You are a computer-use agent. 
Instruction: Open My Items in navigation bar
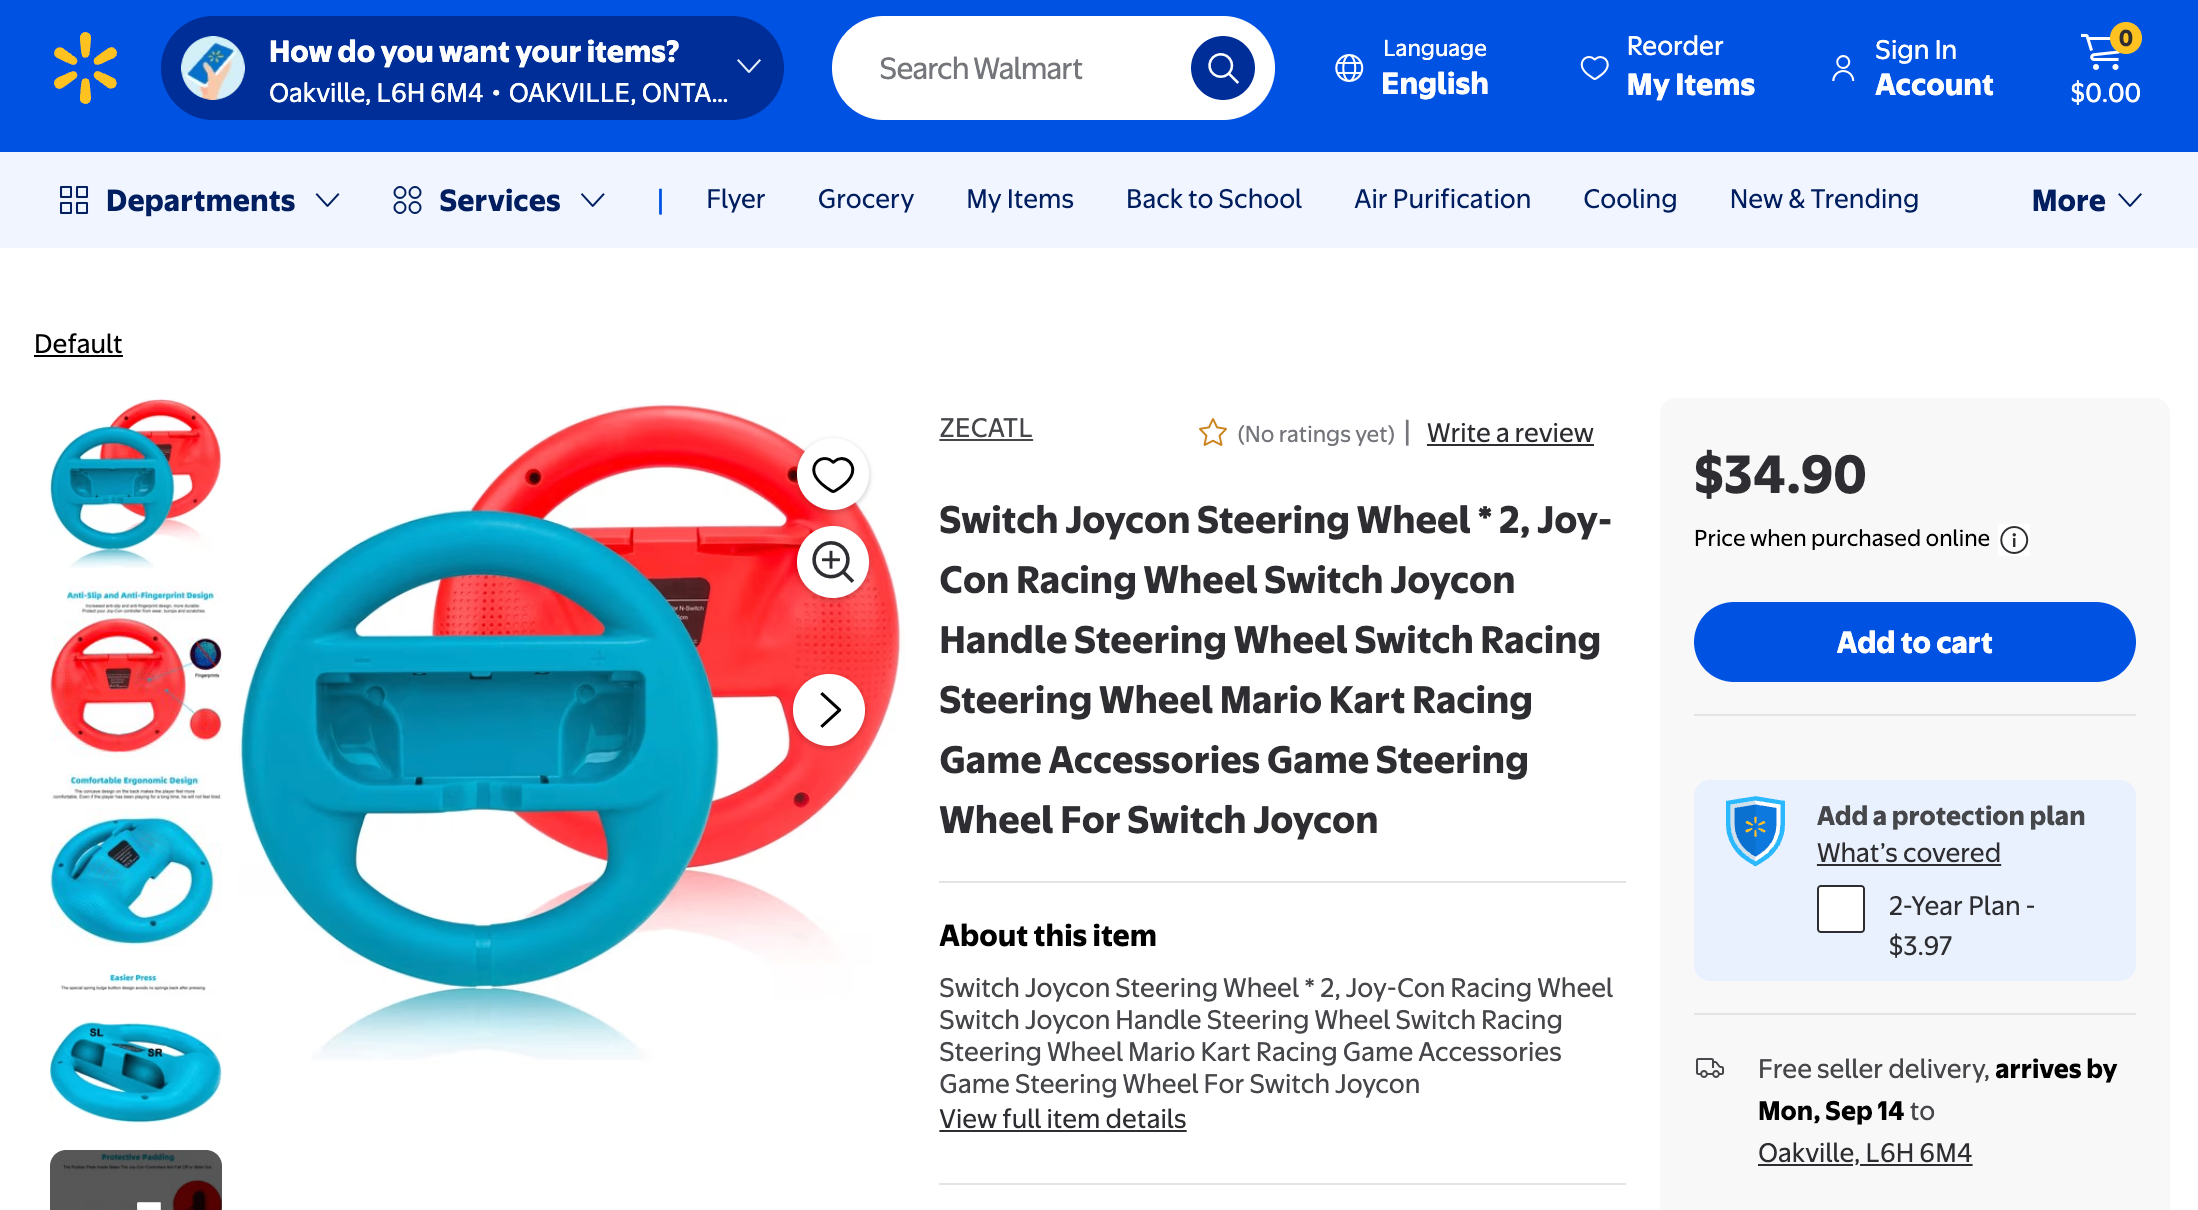(x=1019, y=199)
